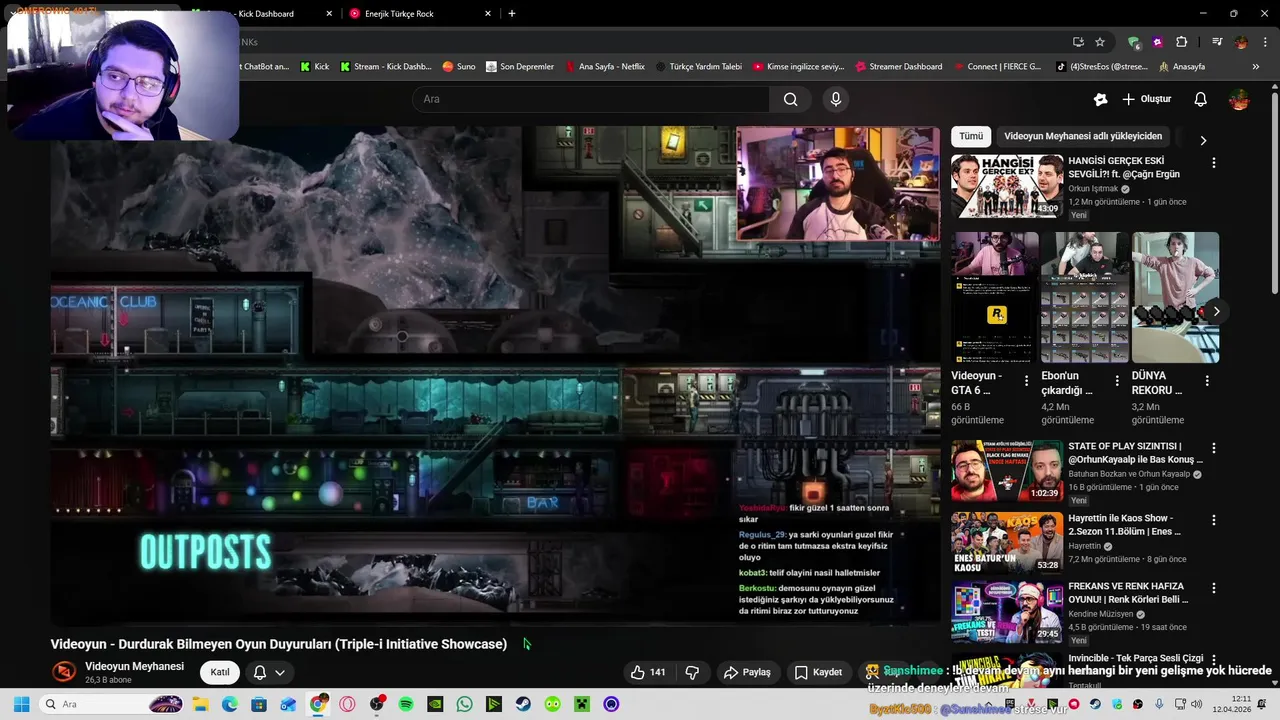Open the subscription bell notification dropdown
Screen dimensions: 1280x720
click(x=269, y=672)
